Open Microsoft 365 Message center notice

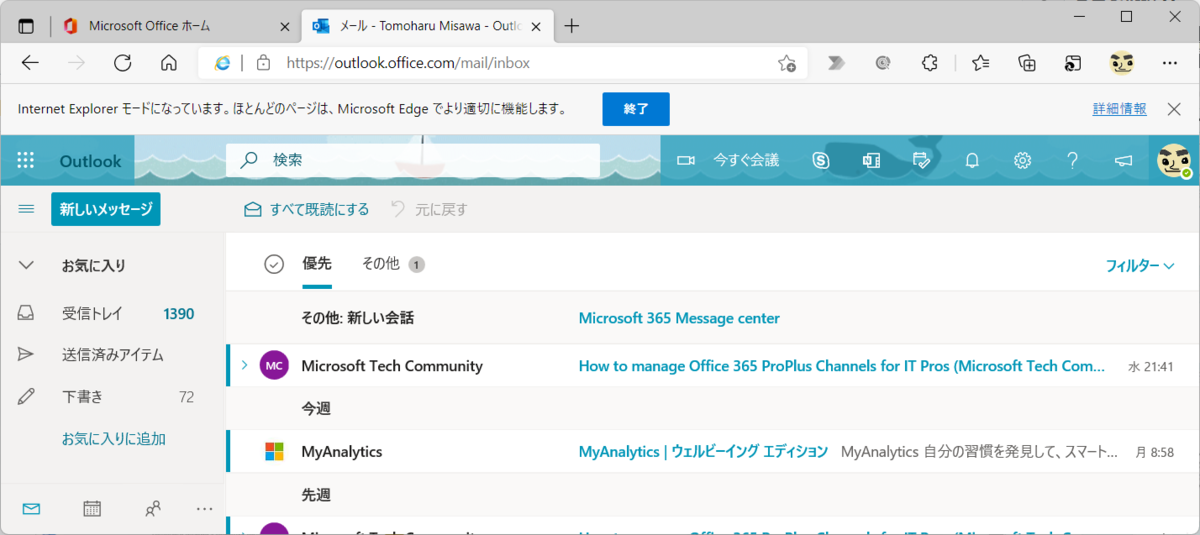(x=679, y=318)
